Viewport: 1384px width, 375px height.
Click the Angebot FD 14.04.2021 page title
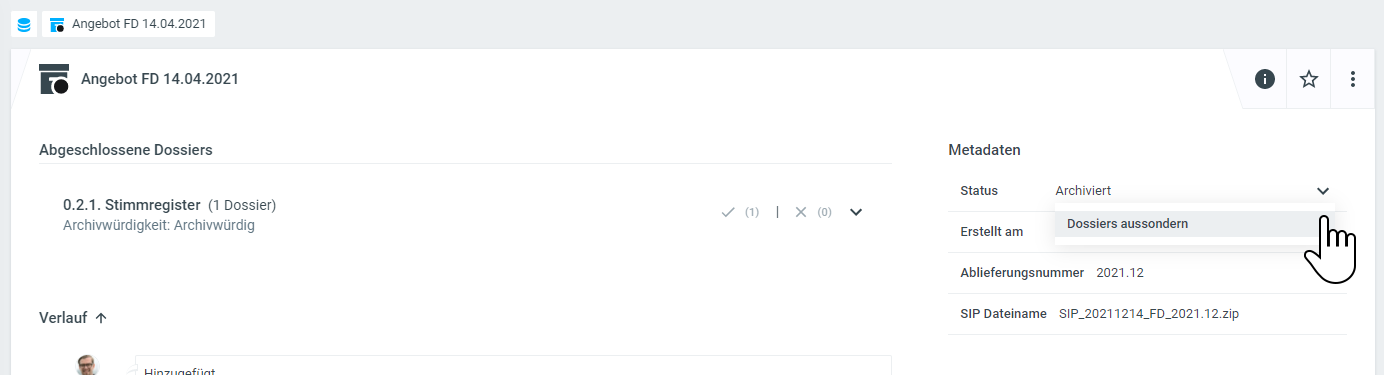pyautogui.click(x=160, y=79)
